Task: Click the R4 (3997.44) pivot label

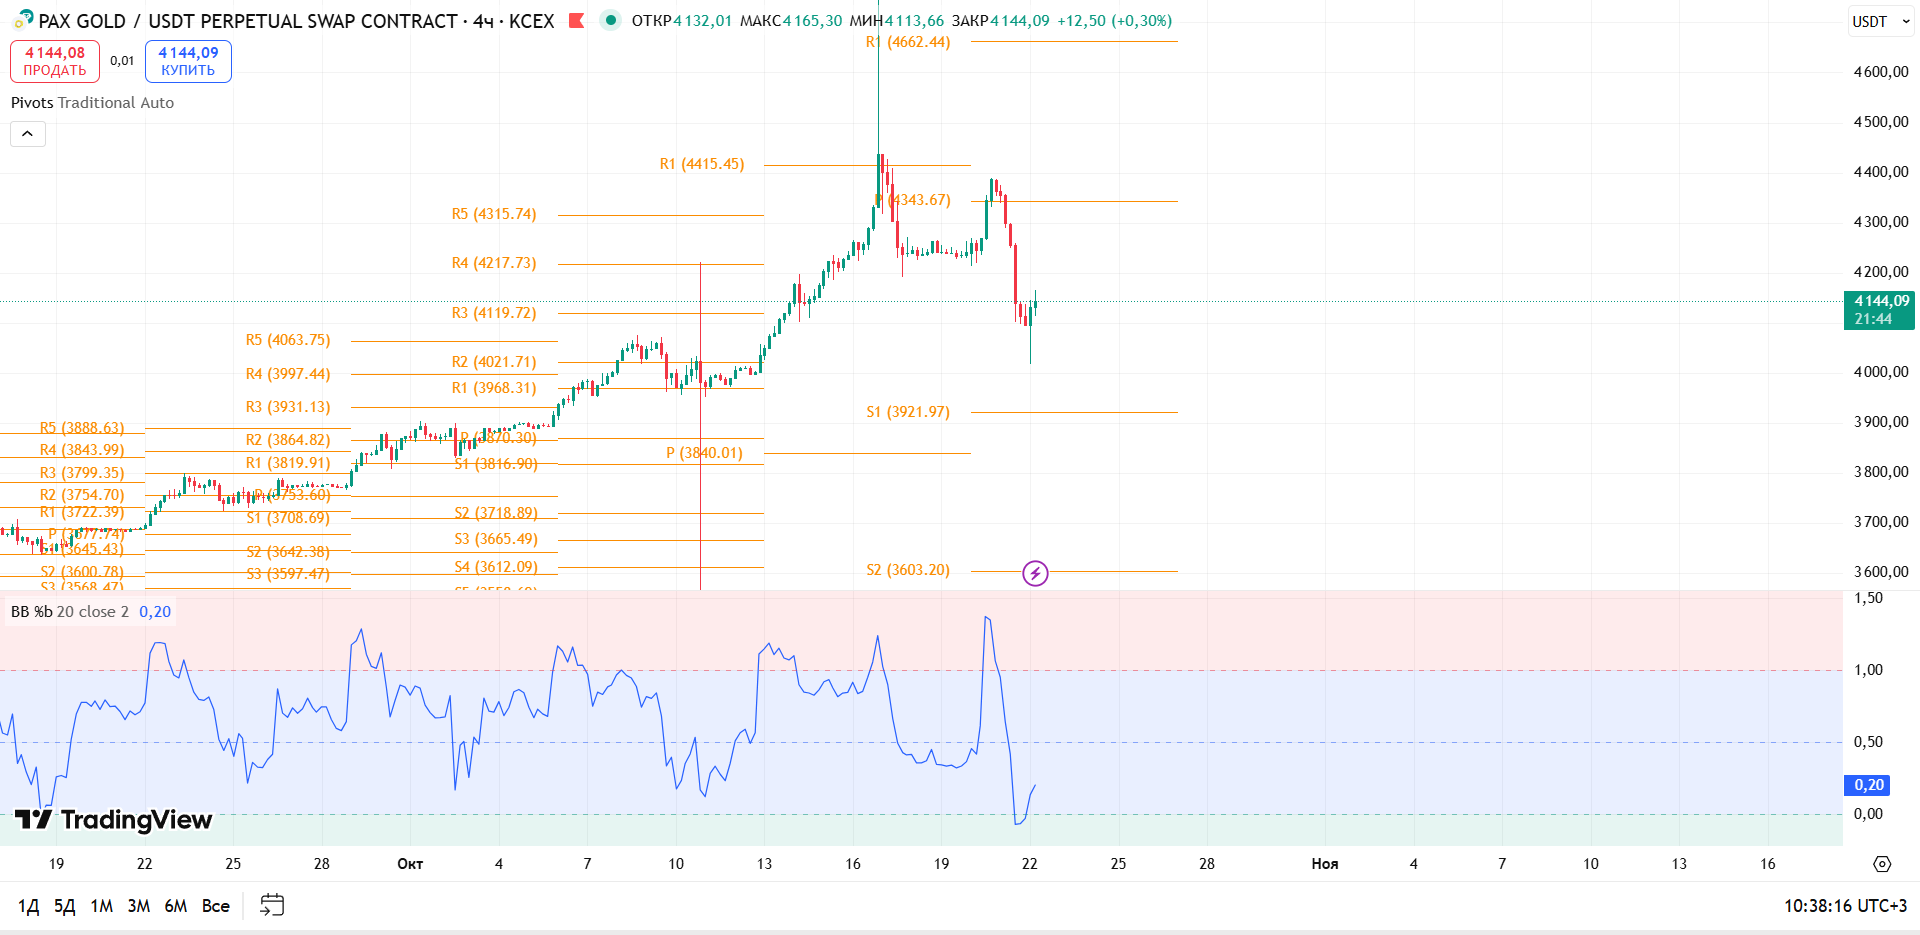Action: [x=288, y=374]
